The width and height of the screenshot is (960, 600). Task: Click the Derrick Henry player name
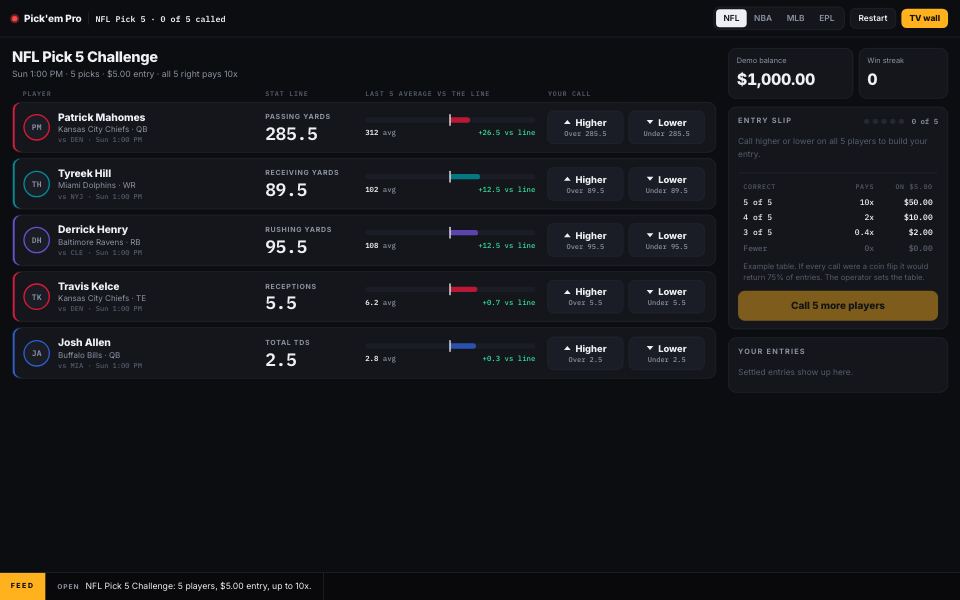(x=93, y=230)
